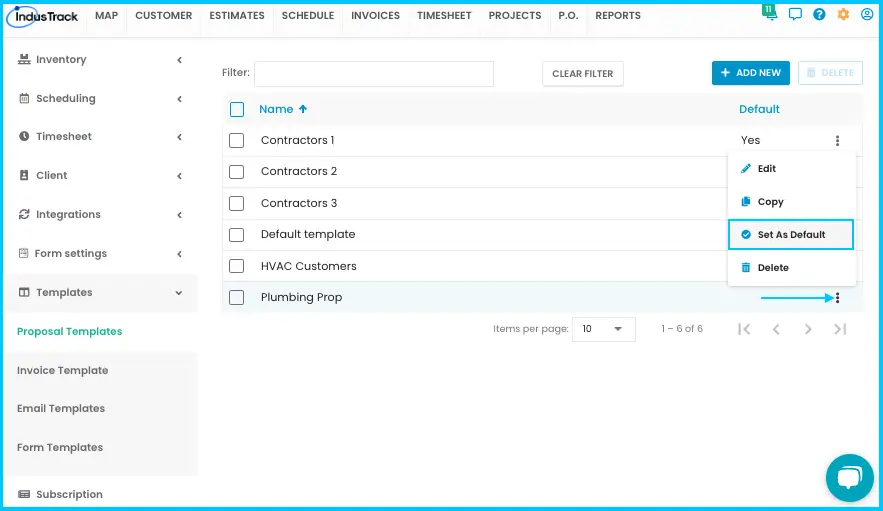This screenshot has height=511, width=883.
Task: Click the HVAC Customers template name
Action: [x=309, y=266]
